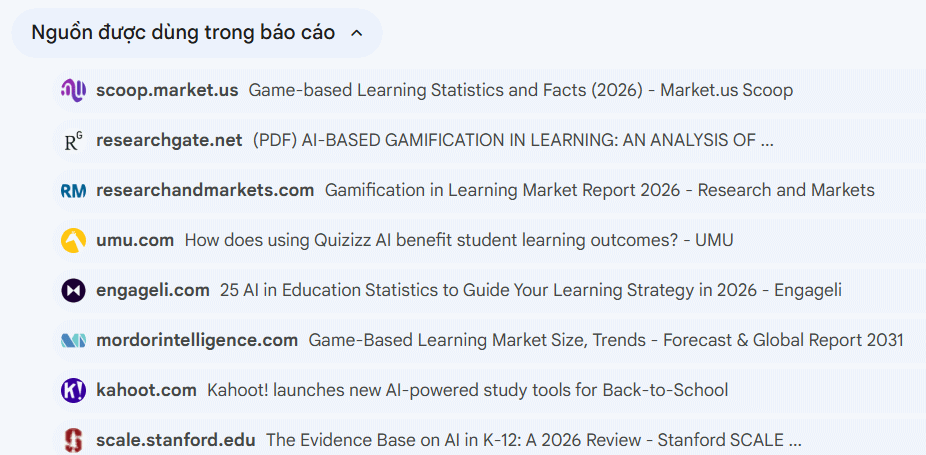
Task: Open Gamification in Learning Market Report link
Action: pos(599,190)
